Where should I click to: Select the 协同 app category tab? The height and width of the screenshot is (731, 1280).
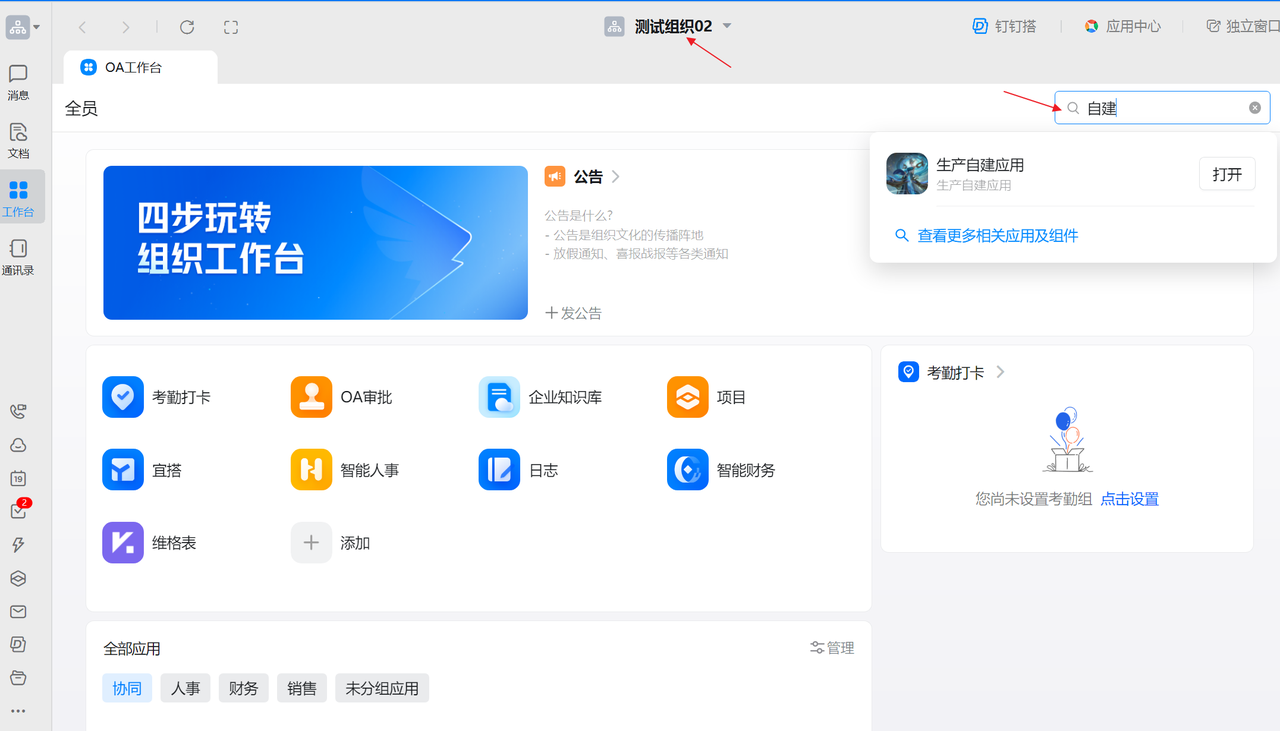coord(127,688)
